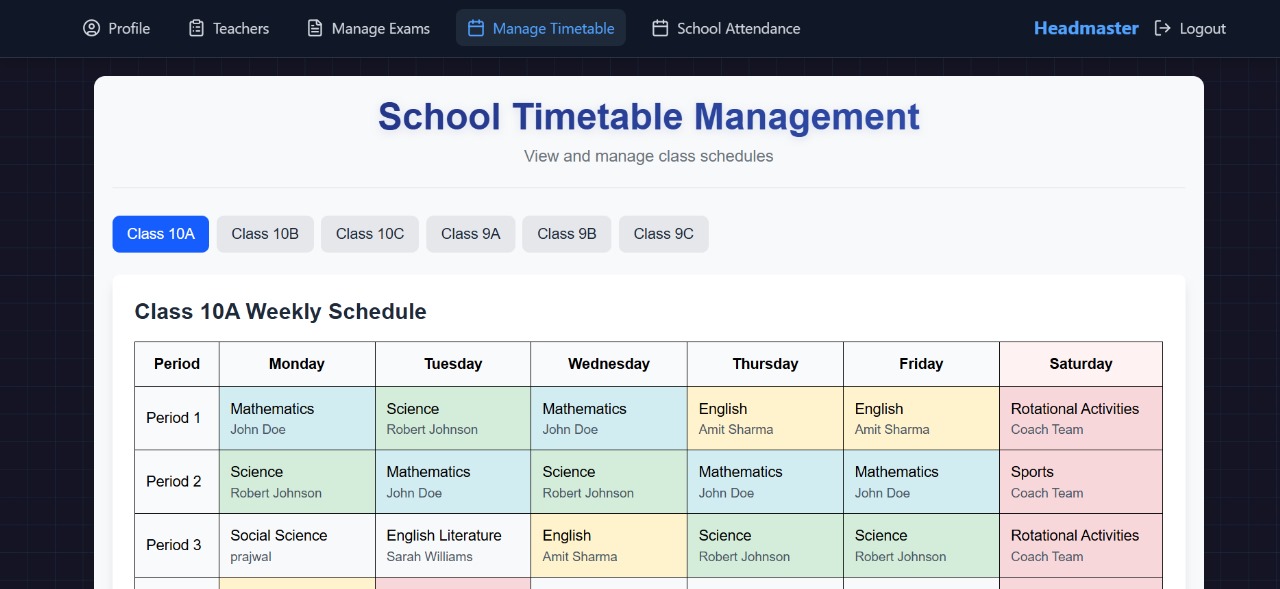Select the Class 10A tab

tap(160, 234)
